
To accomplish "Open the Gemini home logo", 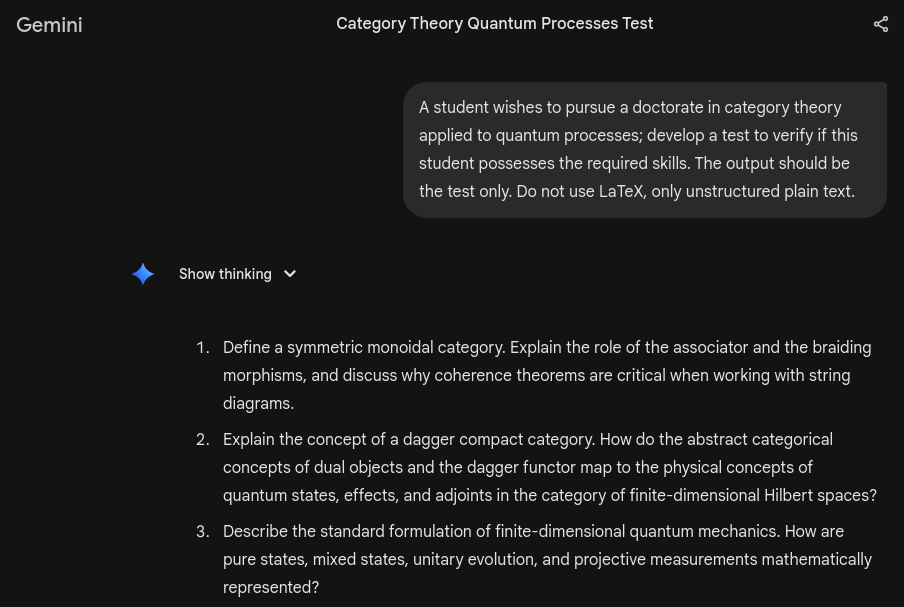I will tap(49, 25).
